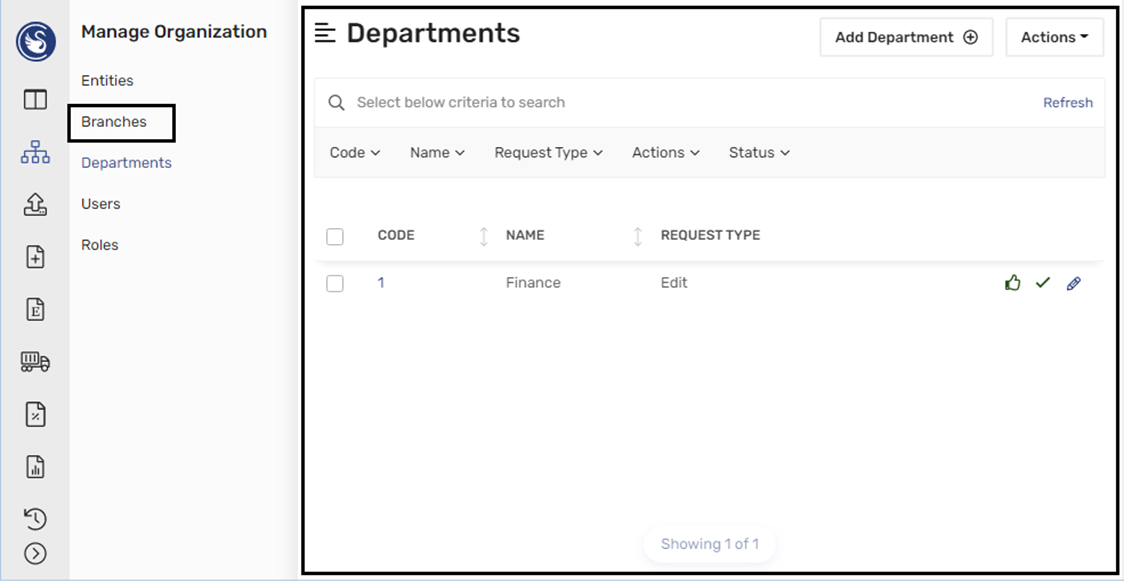Click the bar chart report icon in sidebar
Screen dimensions: 1124x582
pos(35,466)
